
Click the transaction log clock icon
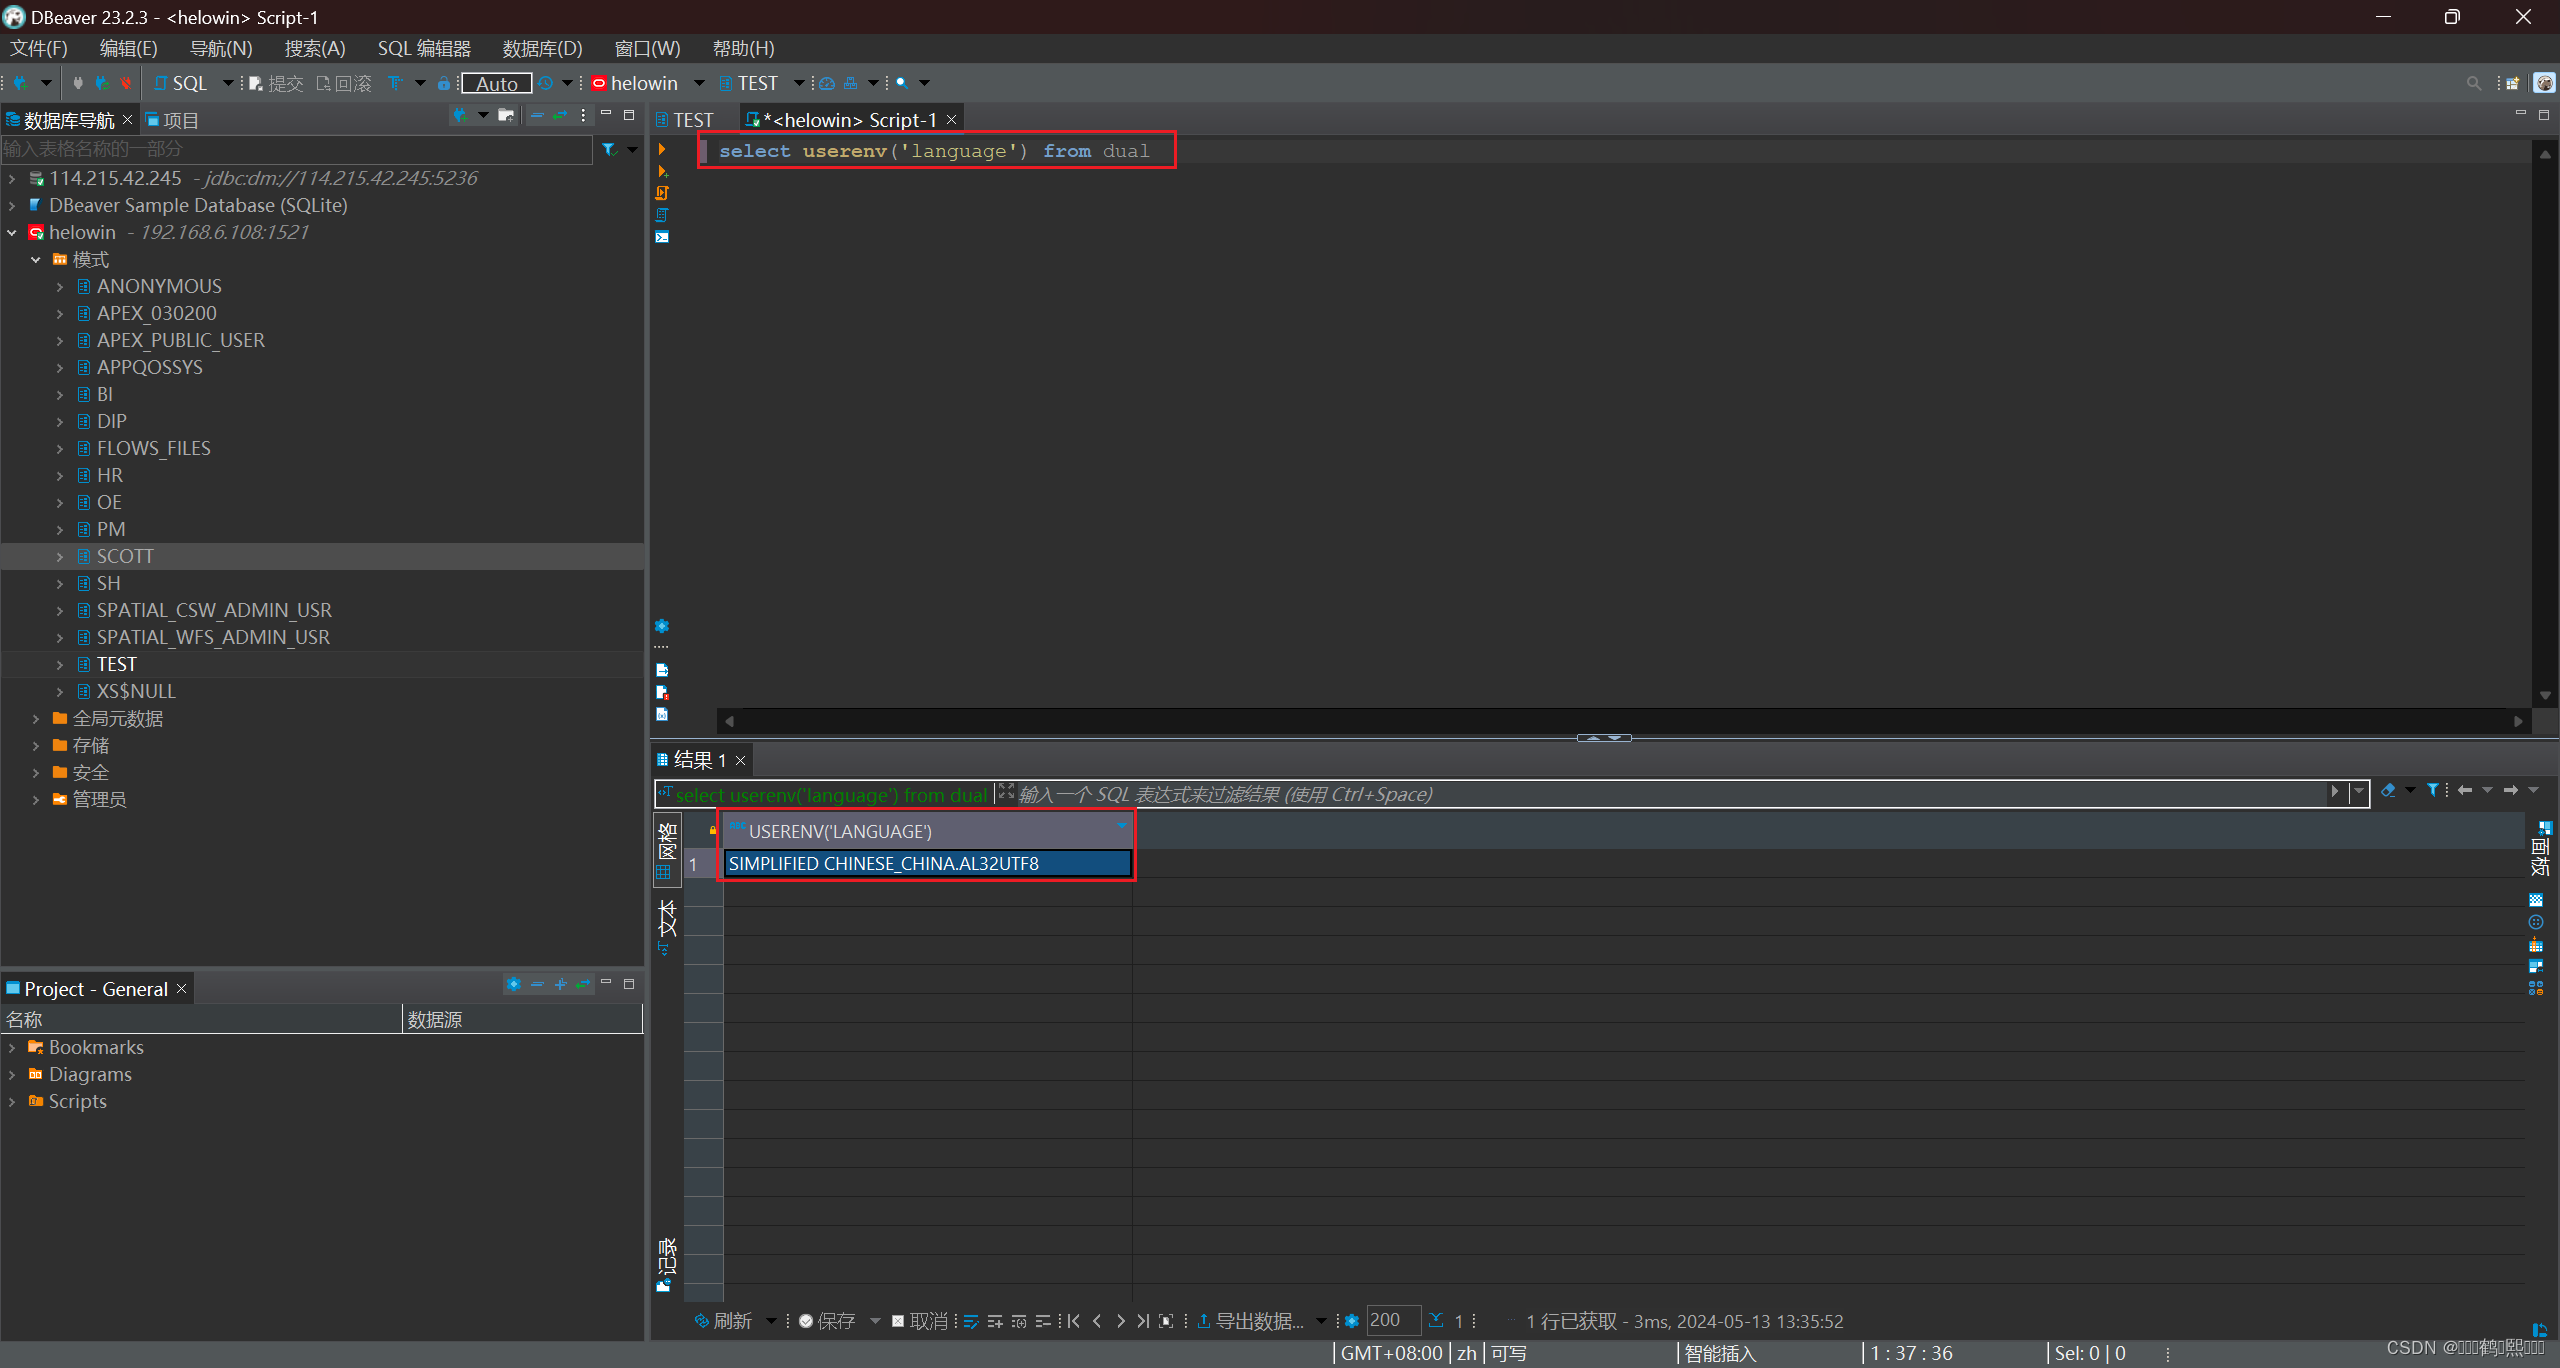pyautogui.click(x=546, y=83)
